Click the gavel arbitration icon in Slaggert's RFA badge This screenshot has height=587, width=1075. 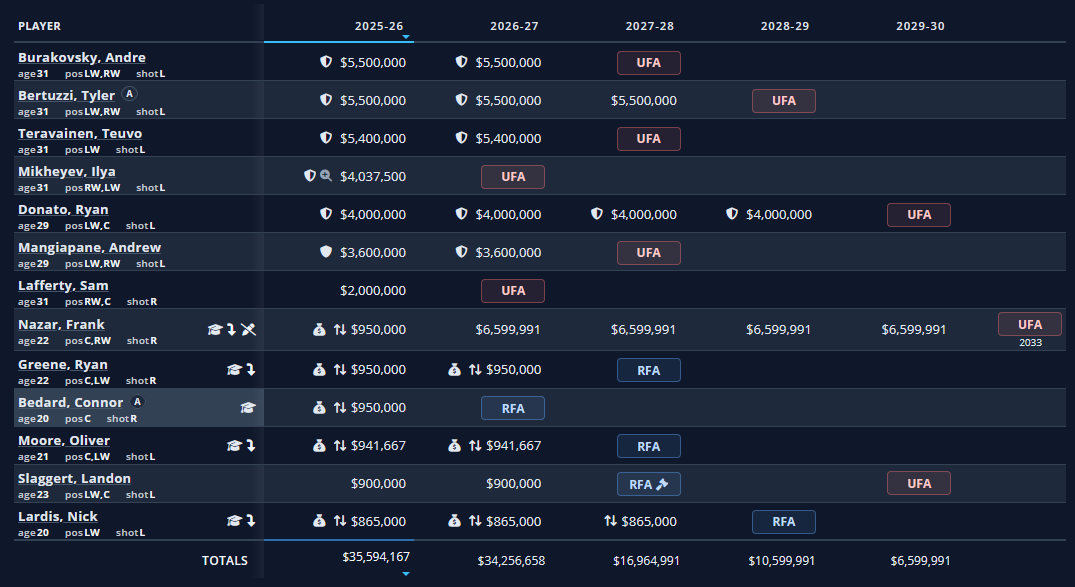[662, 484]
